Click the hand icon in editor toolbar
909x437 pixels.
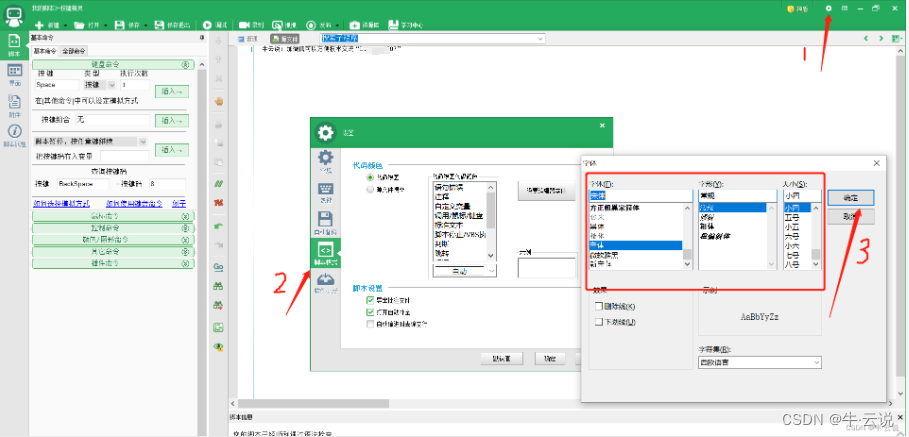[x=219, y=100]
